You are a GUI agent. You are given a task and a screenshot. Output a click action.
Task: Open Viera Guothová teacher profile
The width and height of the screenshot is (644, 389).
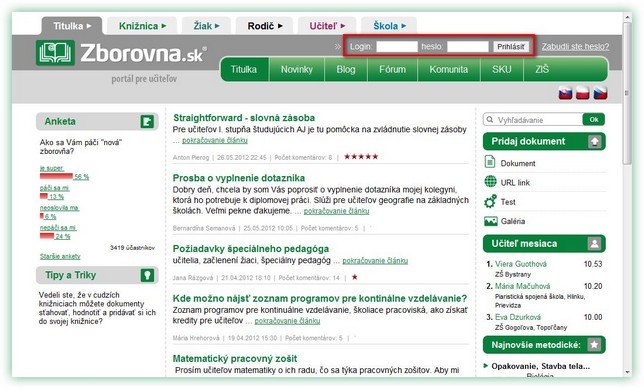[521, 264]
